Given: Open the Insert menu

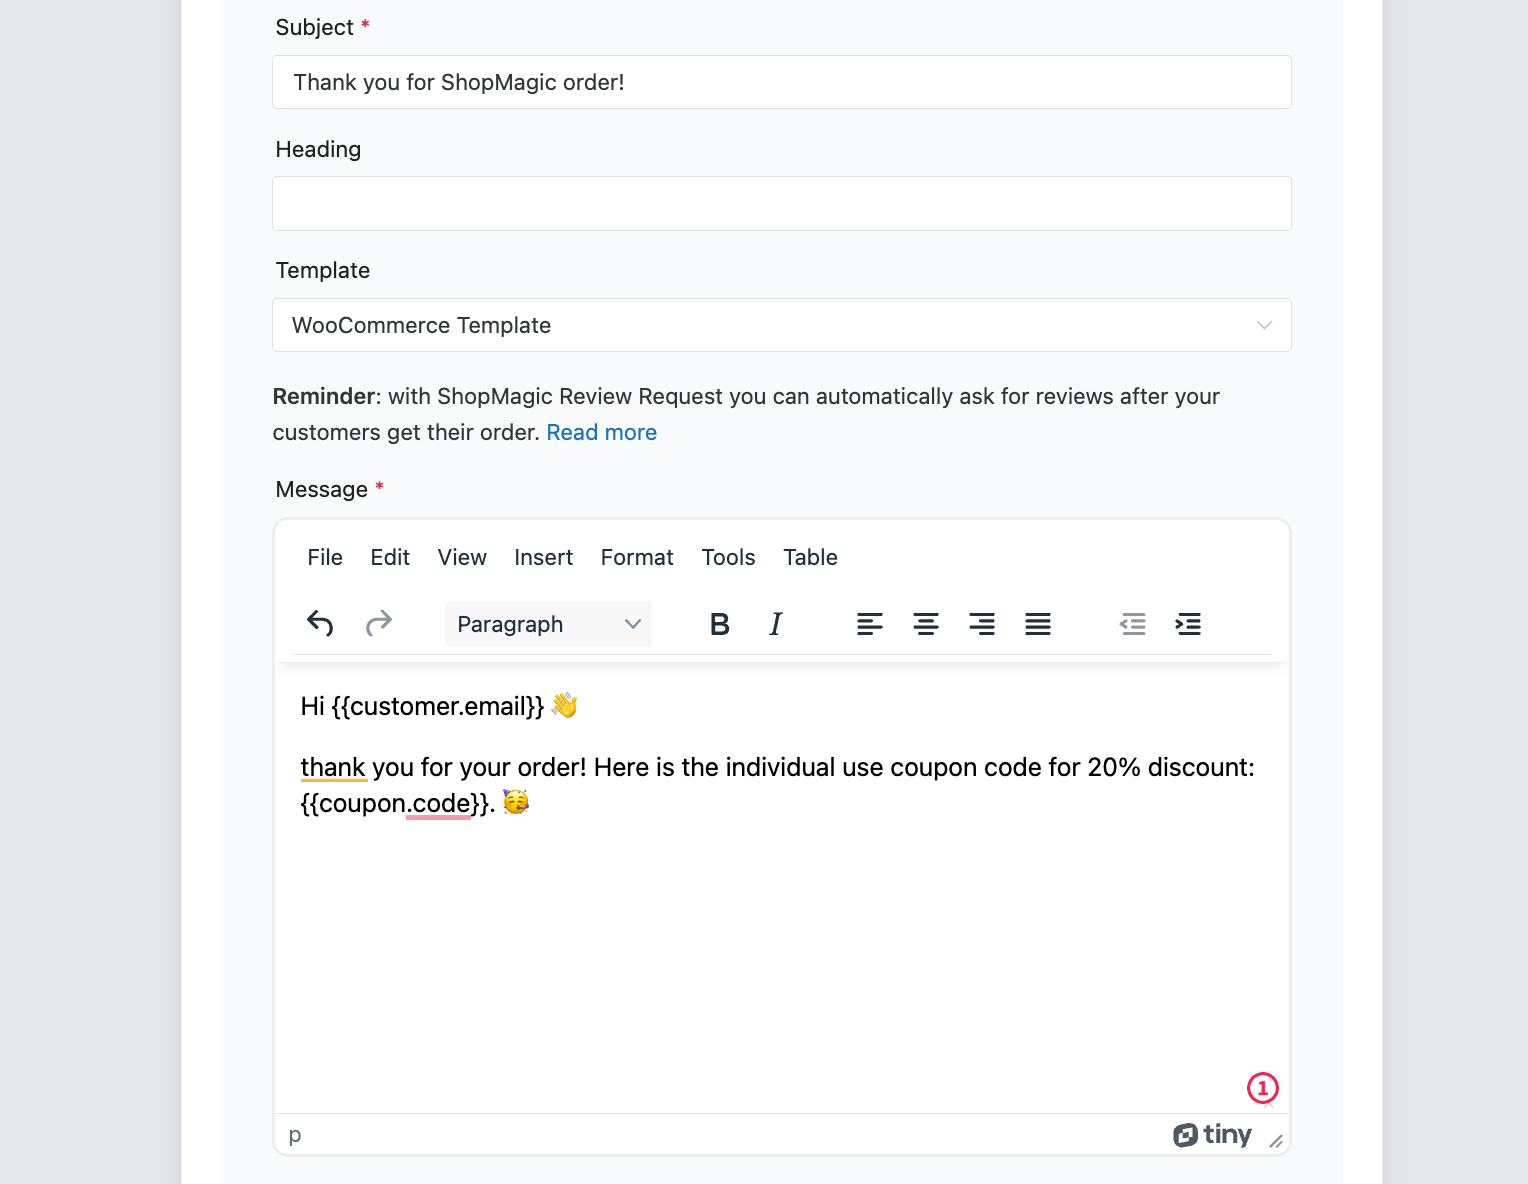Looking at the screenshot, I should [543, 557].
